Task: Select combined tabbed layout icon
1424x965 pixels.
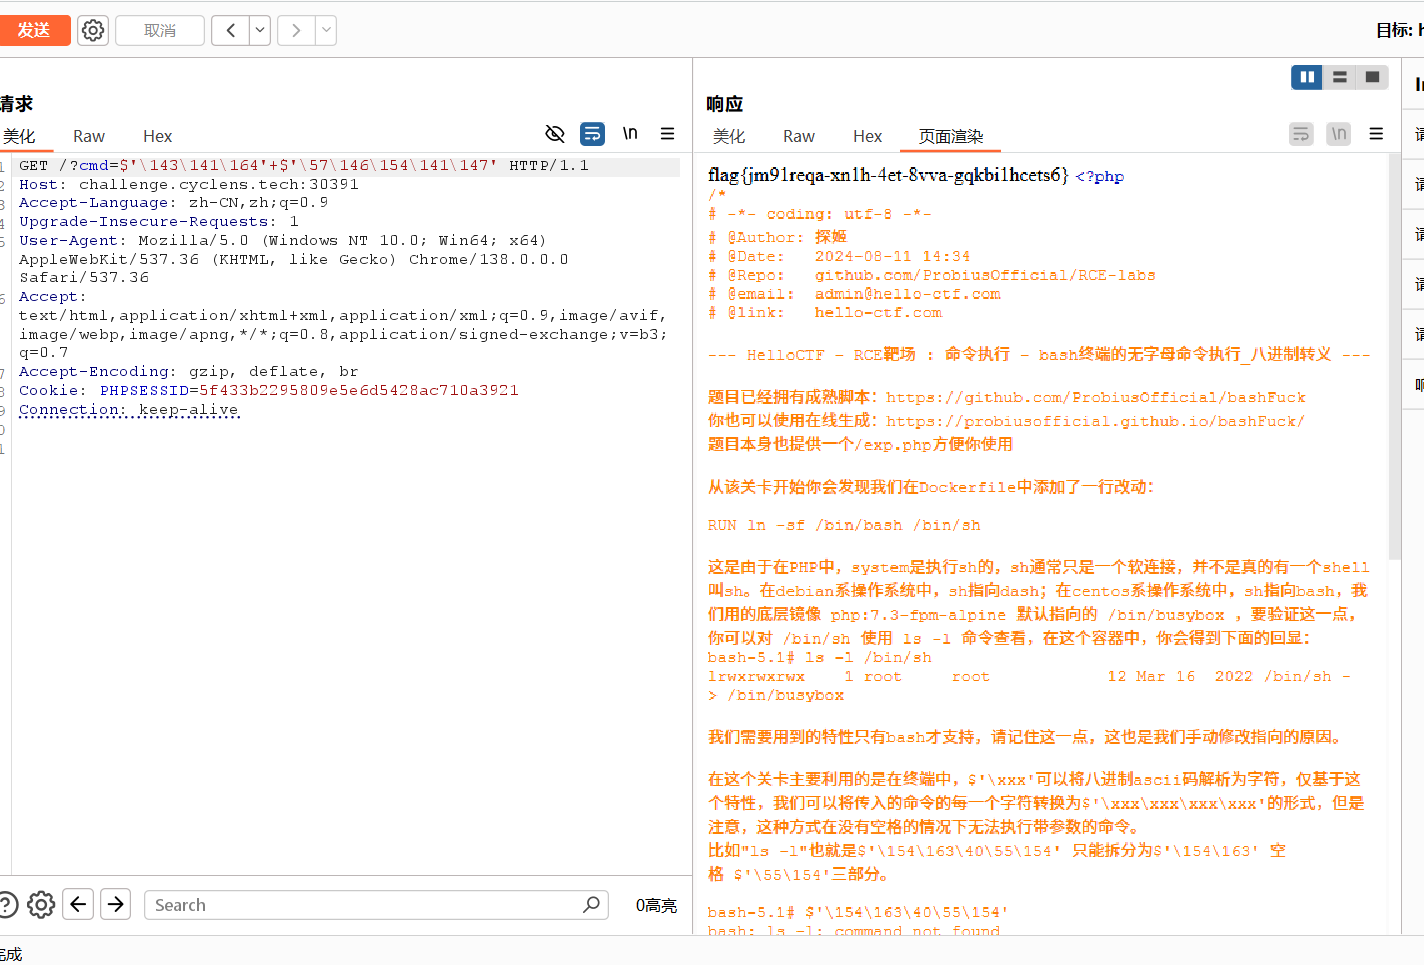Action: pos(1373,77)
